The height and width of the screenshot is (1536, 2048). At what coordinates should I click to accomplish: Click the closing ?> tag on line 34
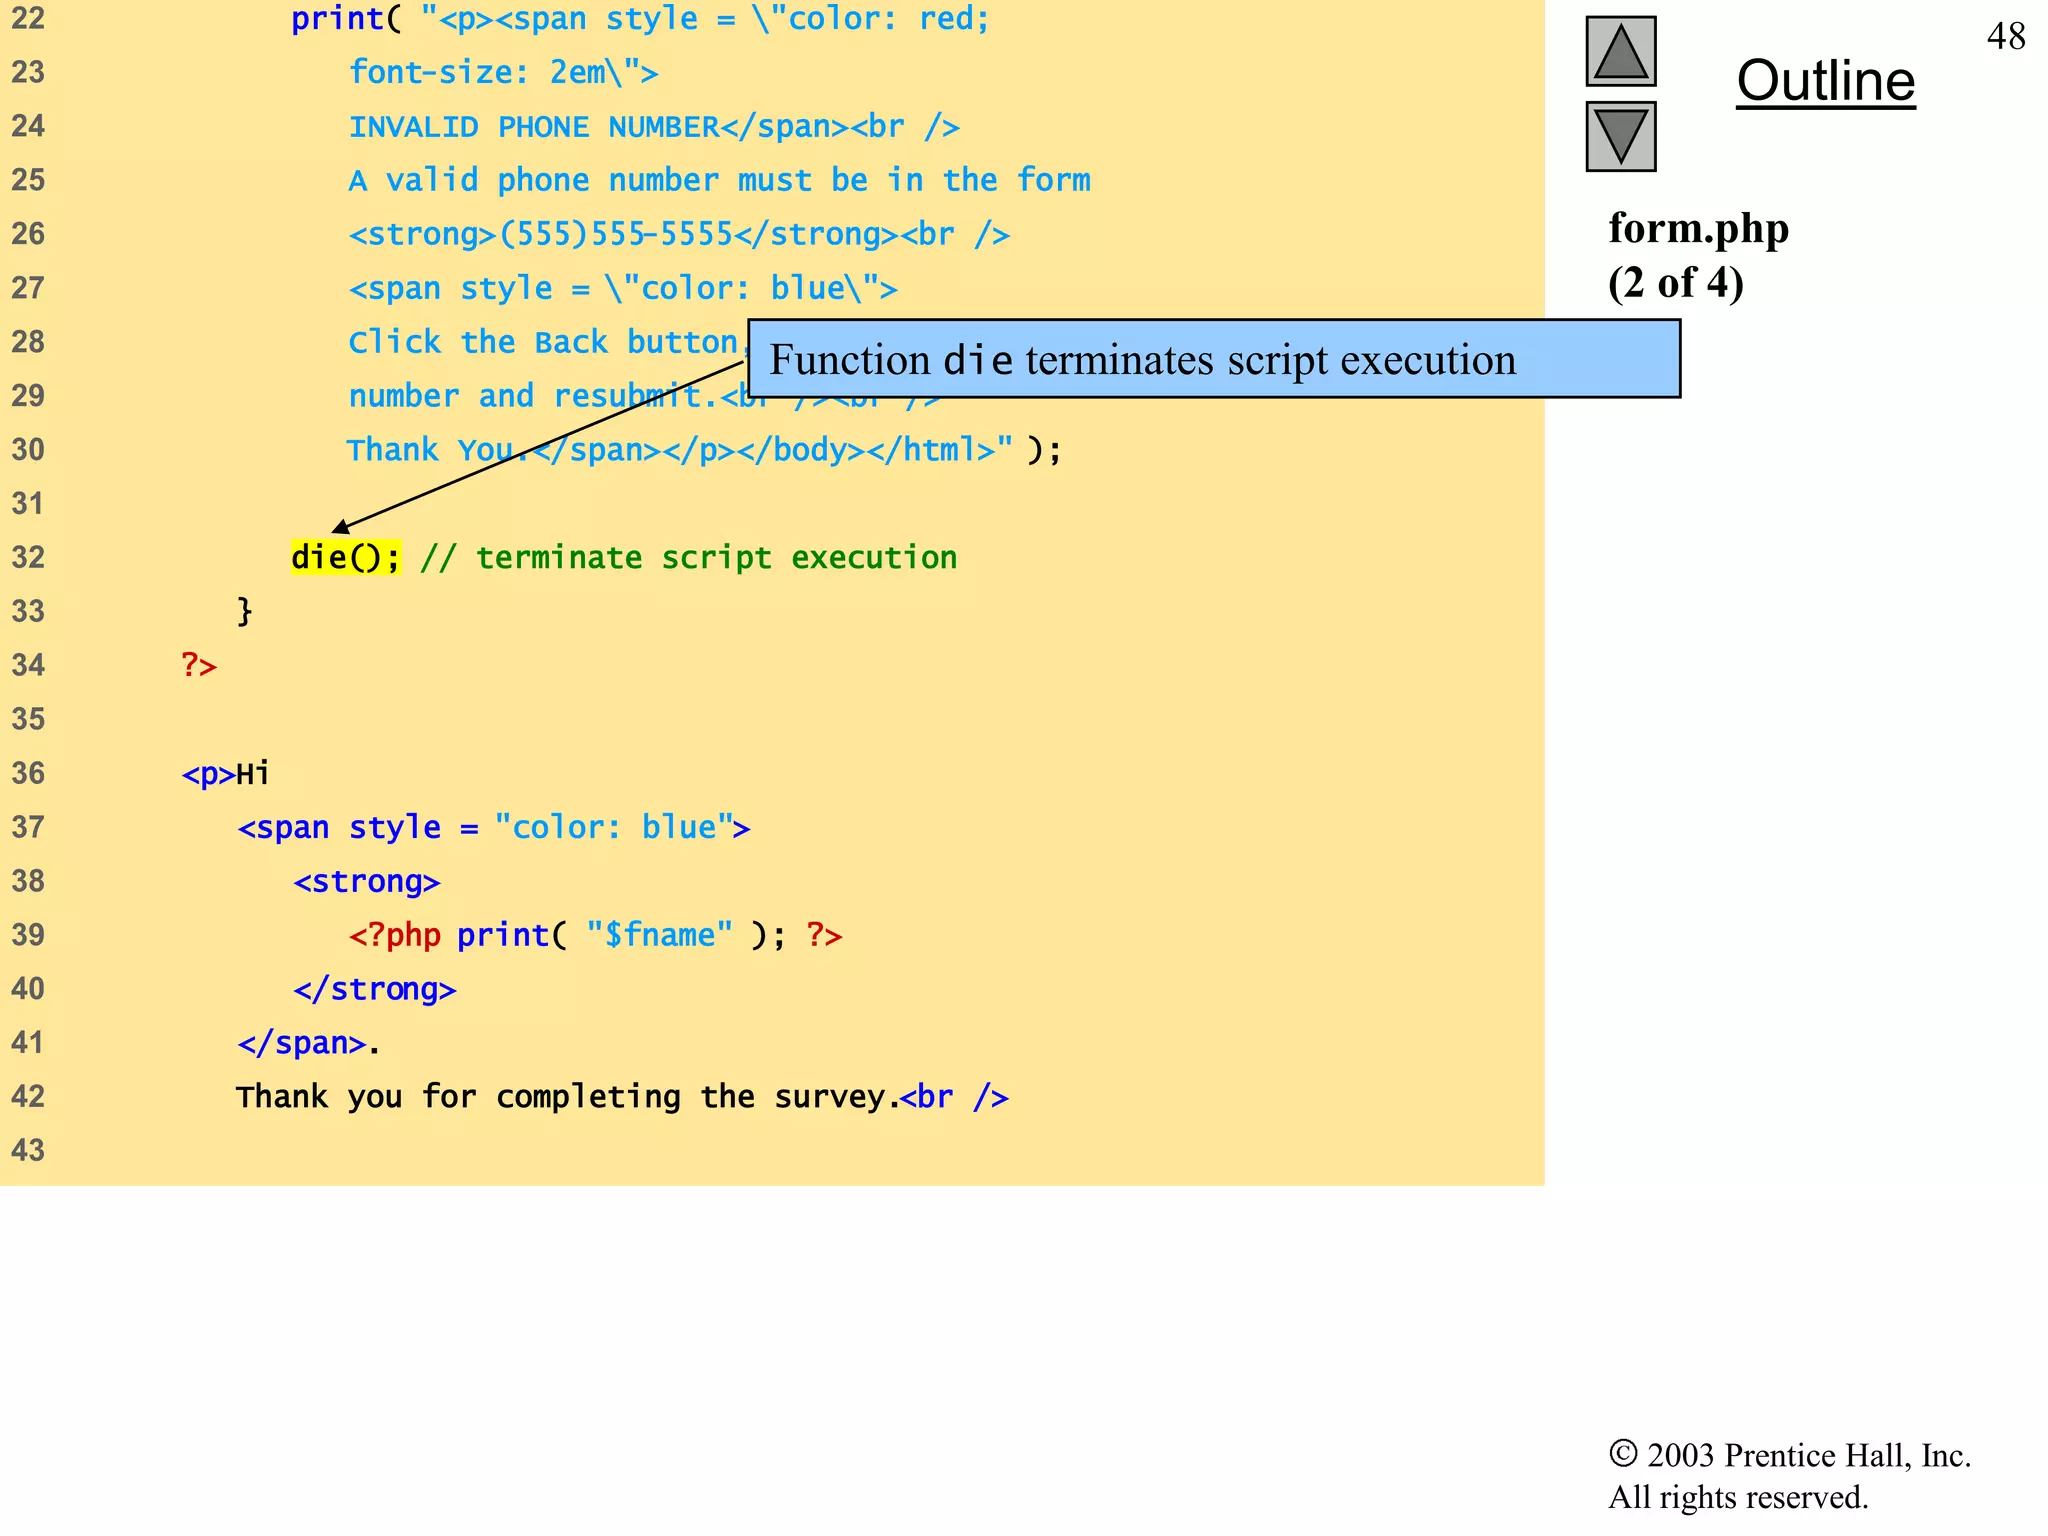(199, 665)
